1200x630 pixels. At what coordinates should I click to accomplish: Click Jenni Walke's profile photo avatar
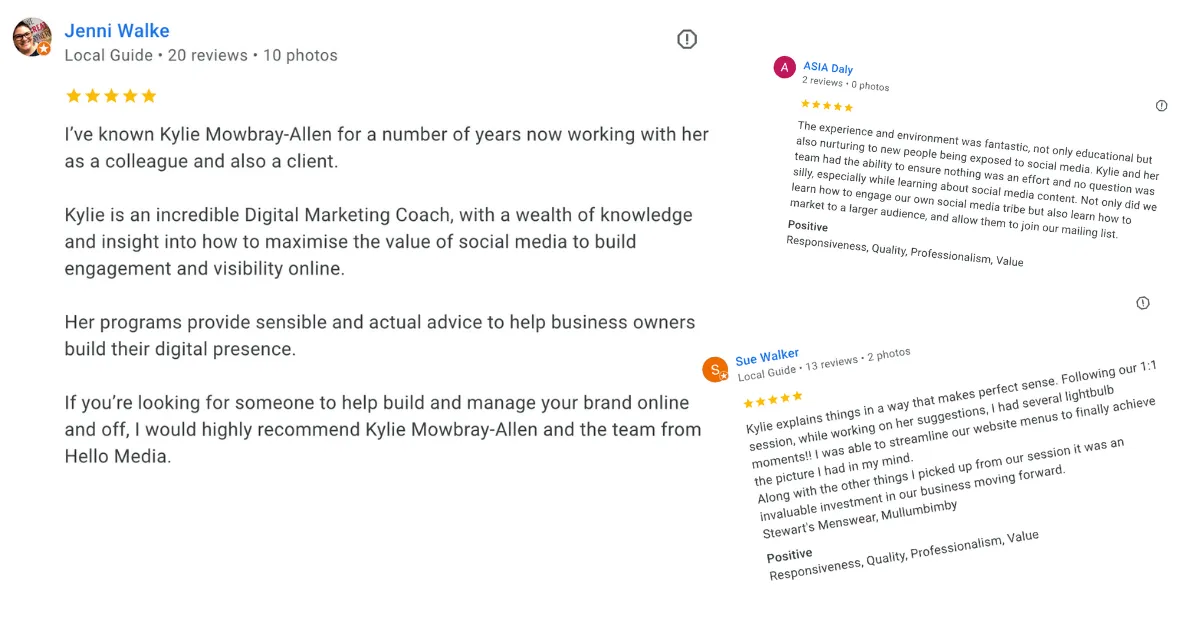pos(32,37)
